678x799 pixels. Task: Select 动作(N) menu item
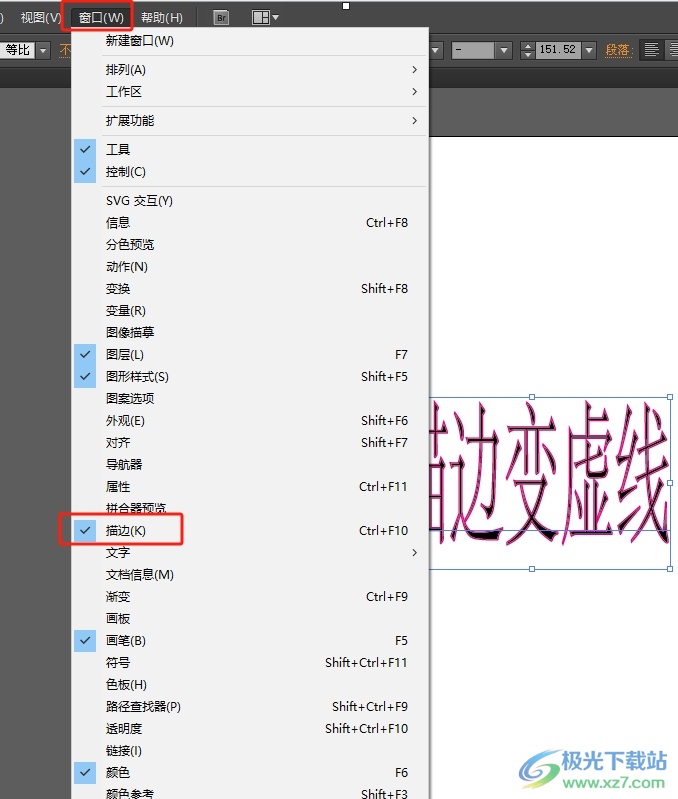(x=250, y=267)
